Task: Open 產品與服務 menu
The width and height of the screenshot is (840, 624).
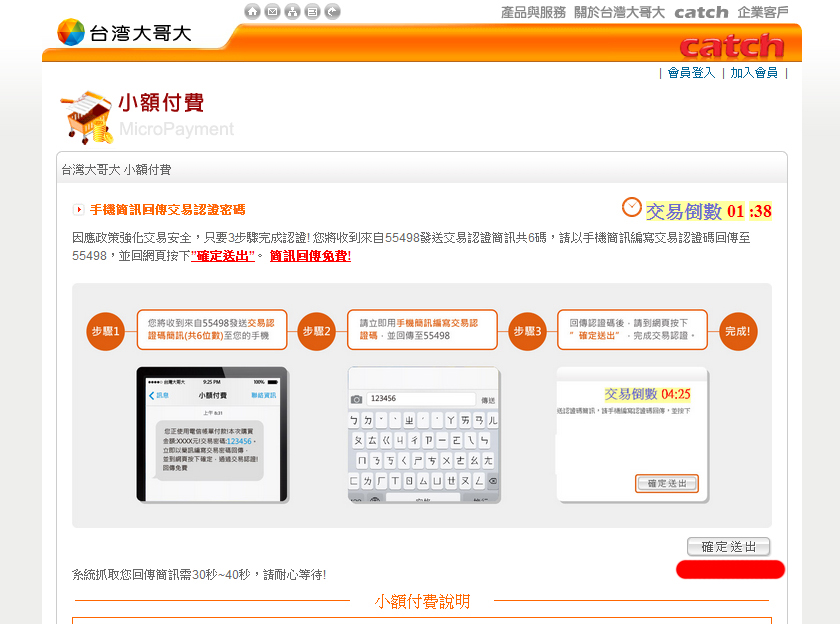Action: (533, 12)
